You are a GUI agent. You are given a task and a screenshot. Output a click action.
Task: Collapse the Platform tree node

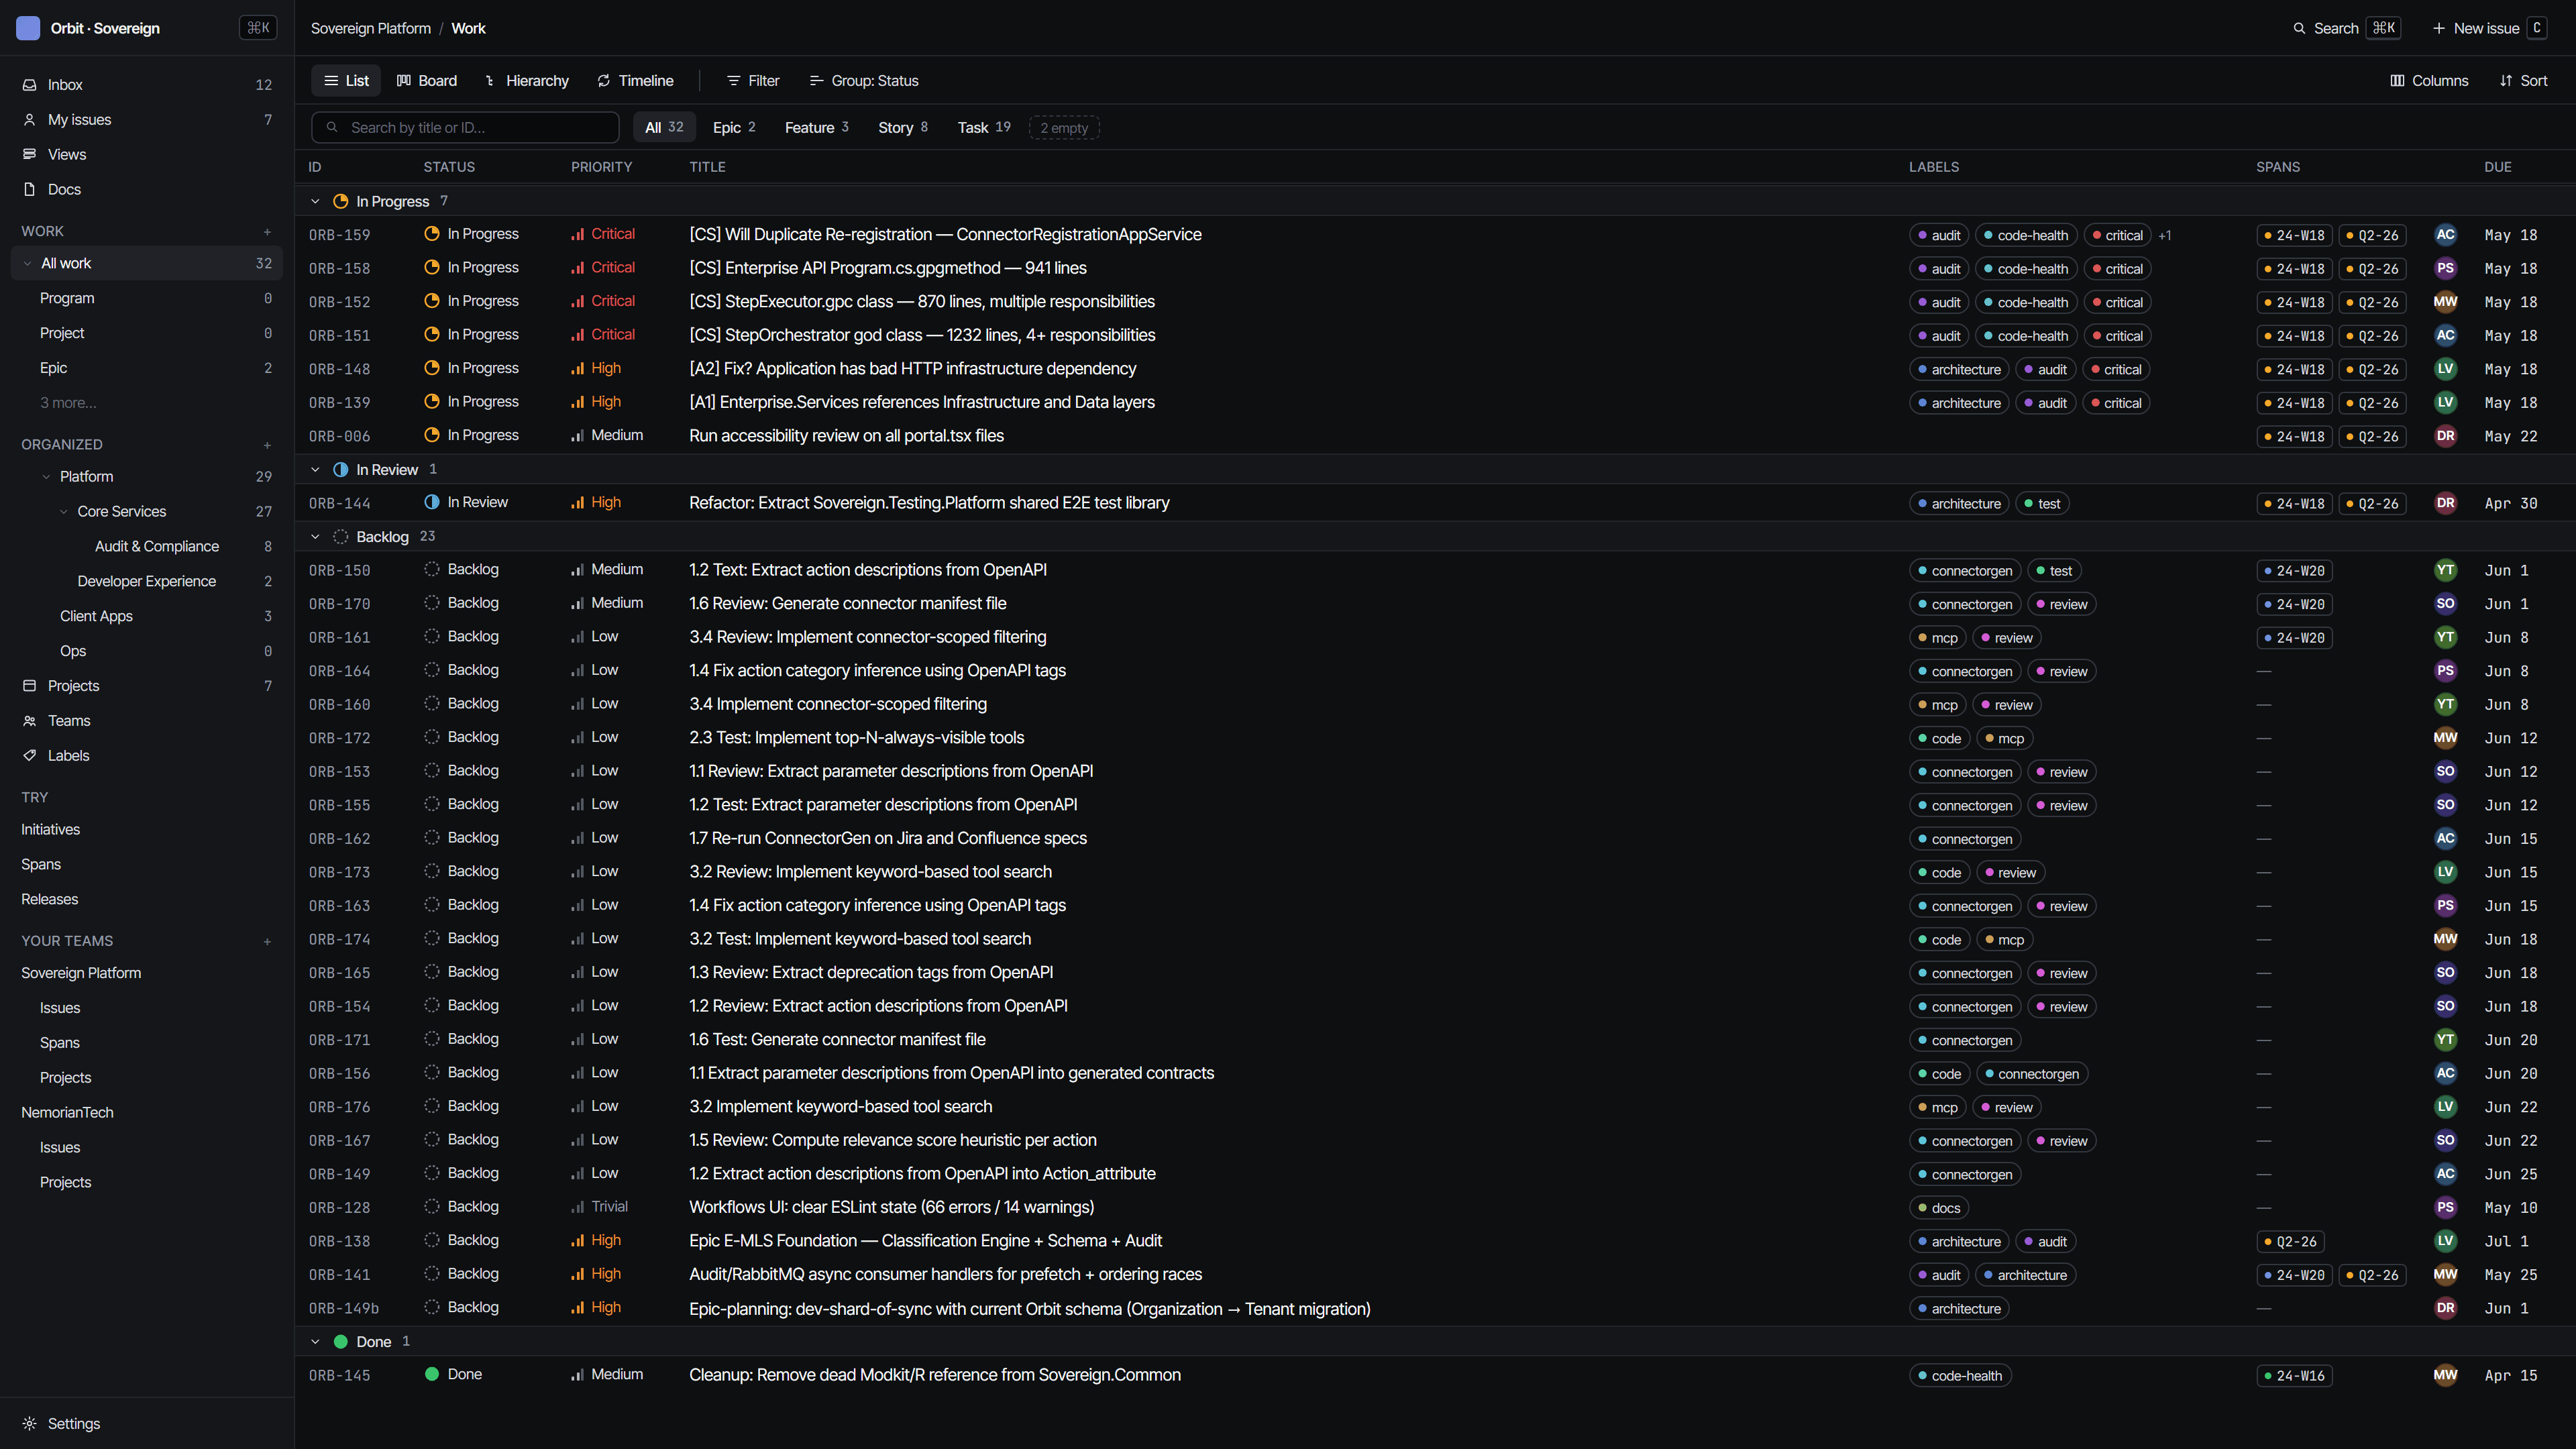click(46, 477)
